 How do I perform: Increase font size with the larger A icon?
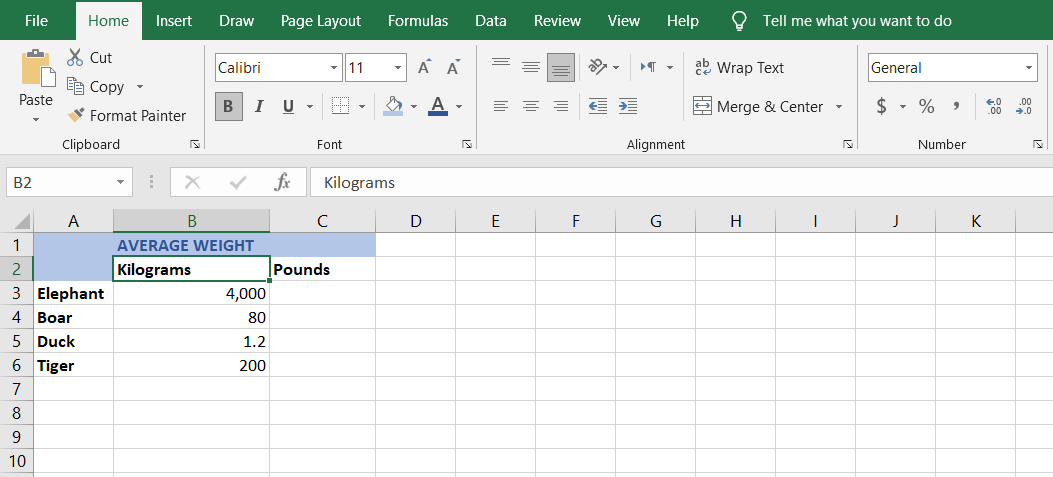pyautogui.click(x=424, y=68)
